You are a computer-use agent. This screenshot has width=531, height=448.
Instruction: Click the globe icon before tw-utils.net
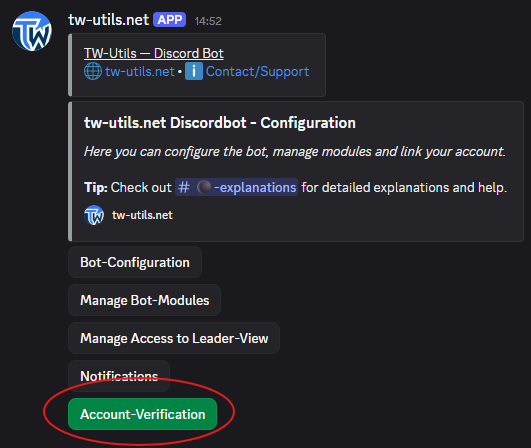click(x=93, y=71)
